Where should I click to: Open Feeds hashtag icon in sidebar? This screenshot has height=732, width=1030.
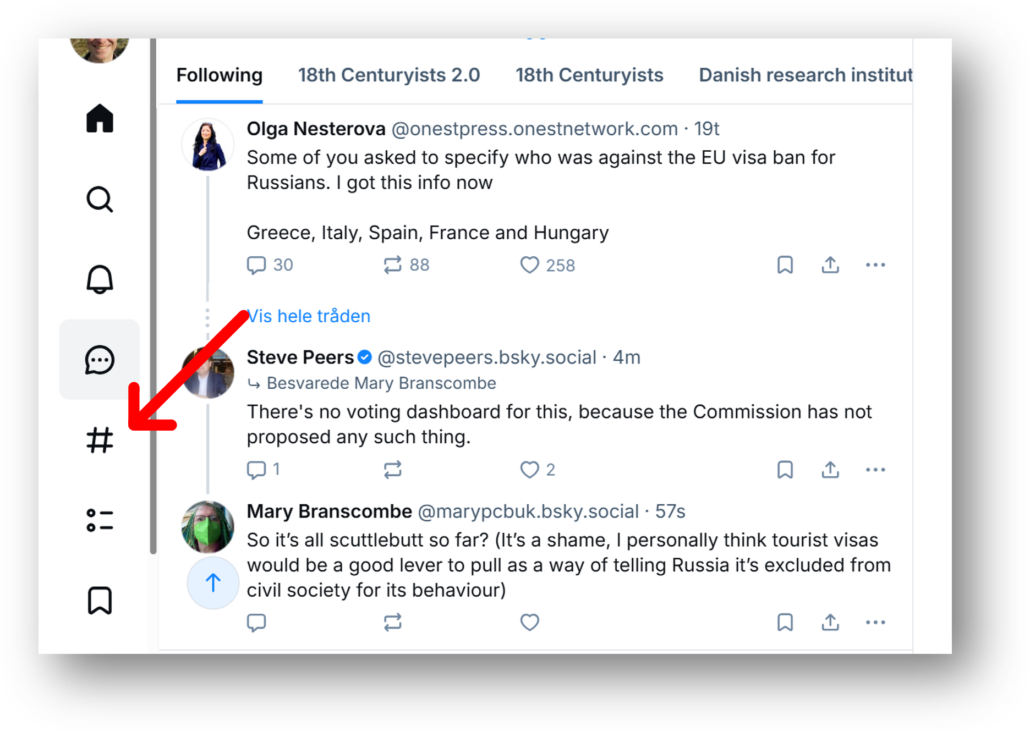(100, 440)
